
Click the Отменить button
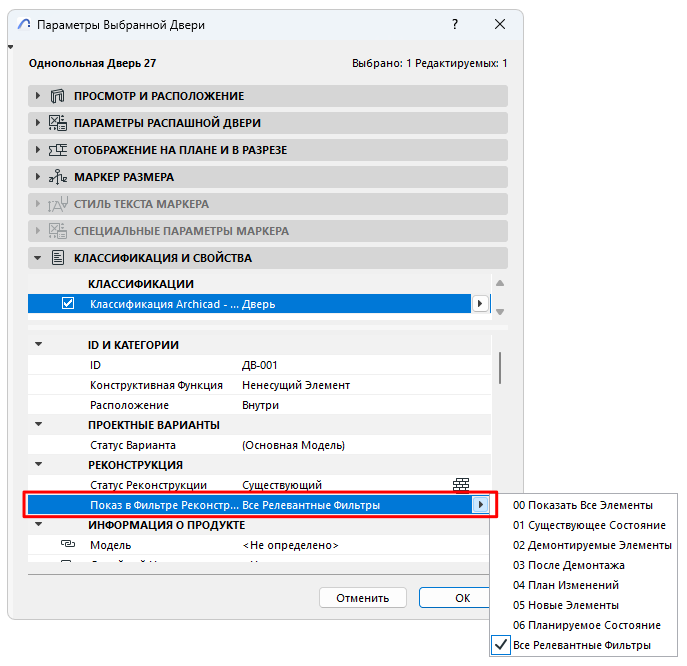point(363,598)
